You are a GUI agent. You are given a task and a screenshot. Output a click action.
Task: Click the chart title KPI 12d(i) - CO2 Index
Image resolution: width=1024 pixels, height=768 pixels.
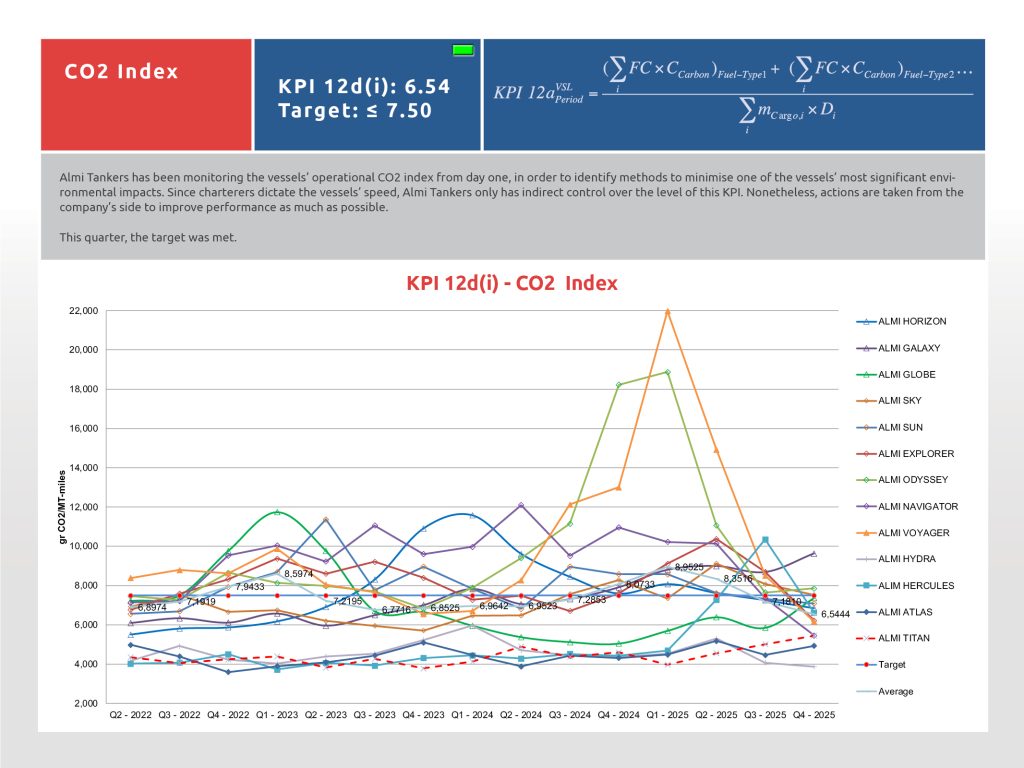pyautogui.click(x=512, y=283)
